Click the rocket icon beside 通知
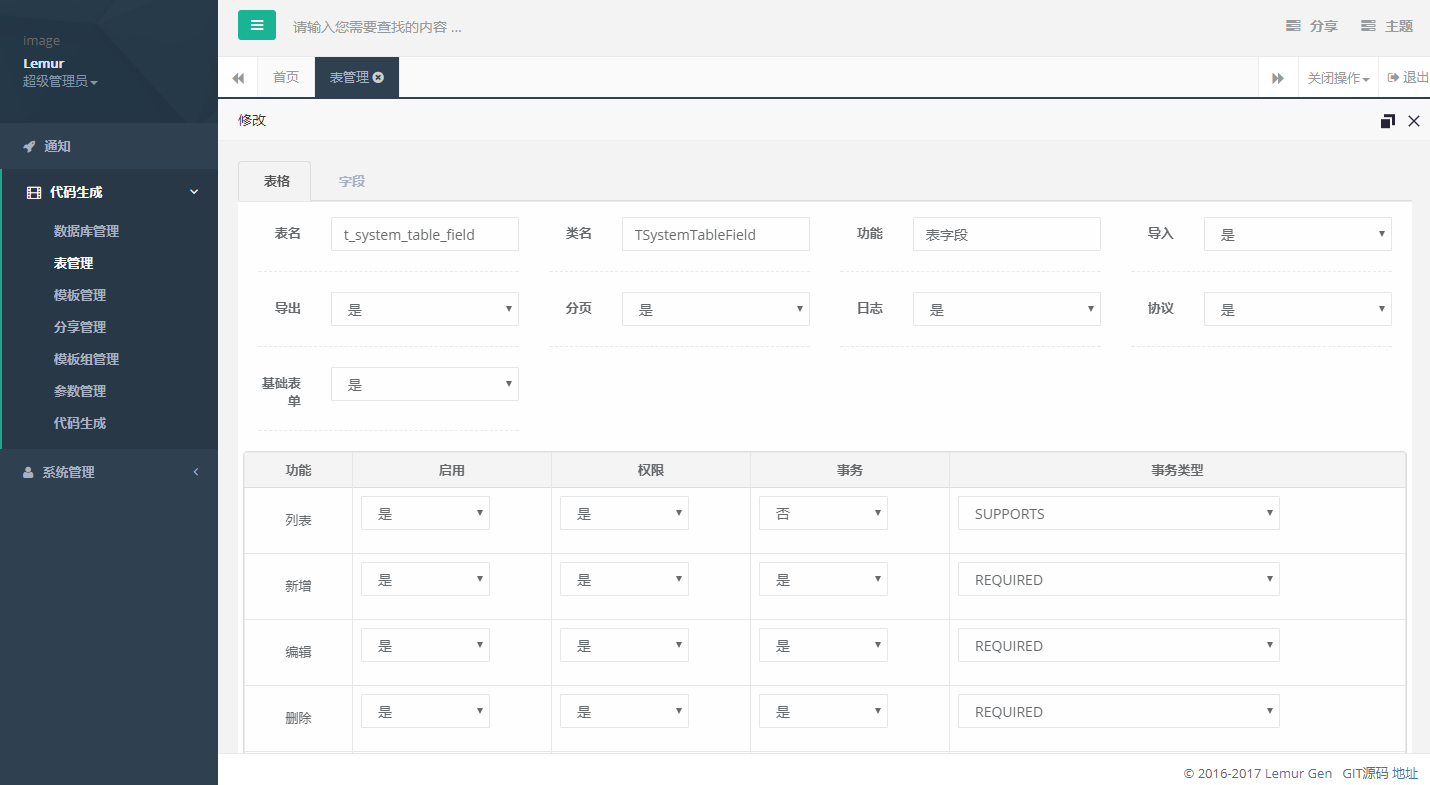The height and width of the screenshot is (785, 1430). 29,147
